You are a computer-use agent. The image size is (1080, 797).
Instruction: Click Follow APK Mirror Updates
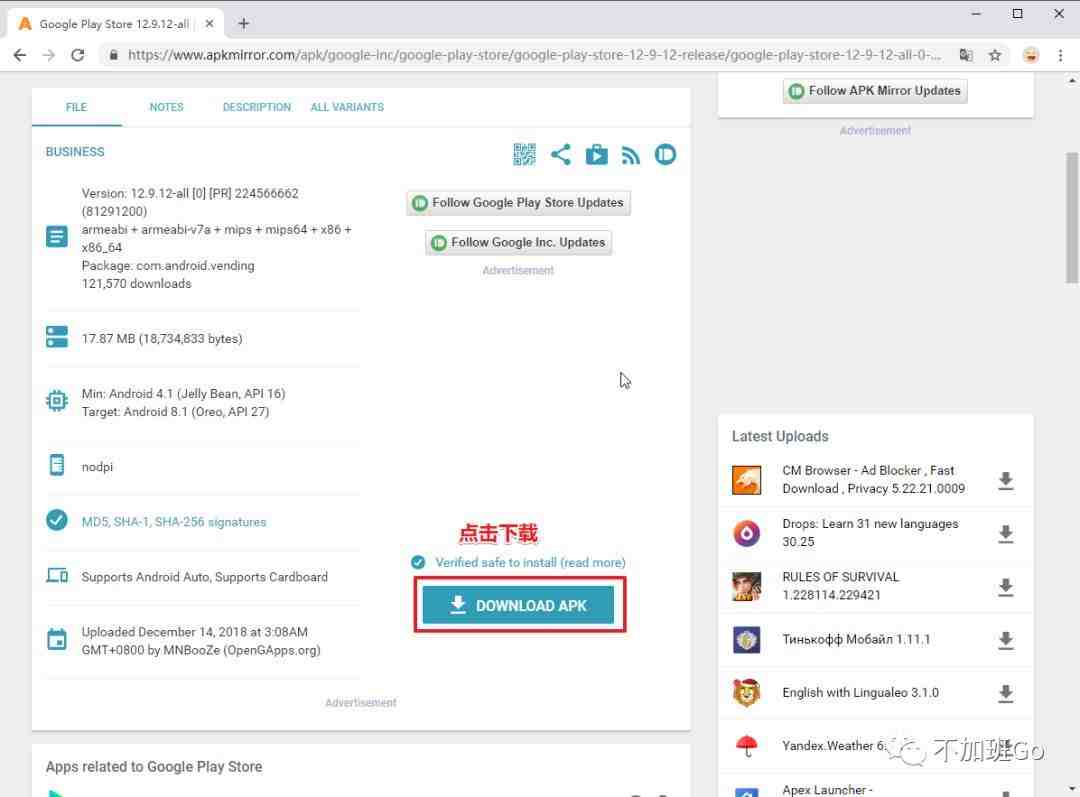(875, 91)
